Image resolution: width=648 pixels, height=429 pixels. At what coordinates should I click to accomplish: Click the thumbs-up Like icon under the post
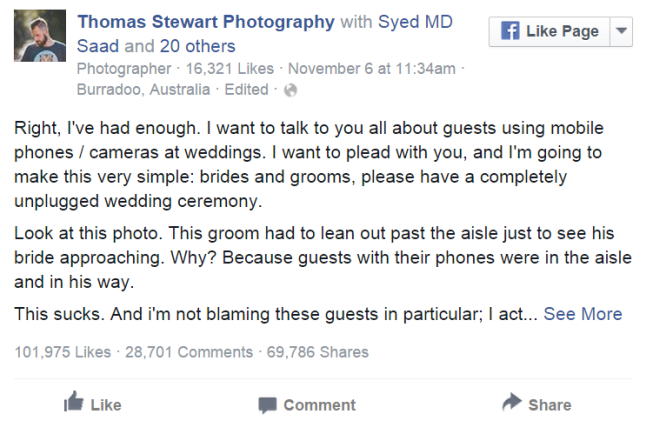click(x=73, y=402)
